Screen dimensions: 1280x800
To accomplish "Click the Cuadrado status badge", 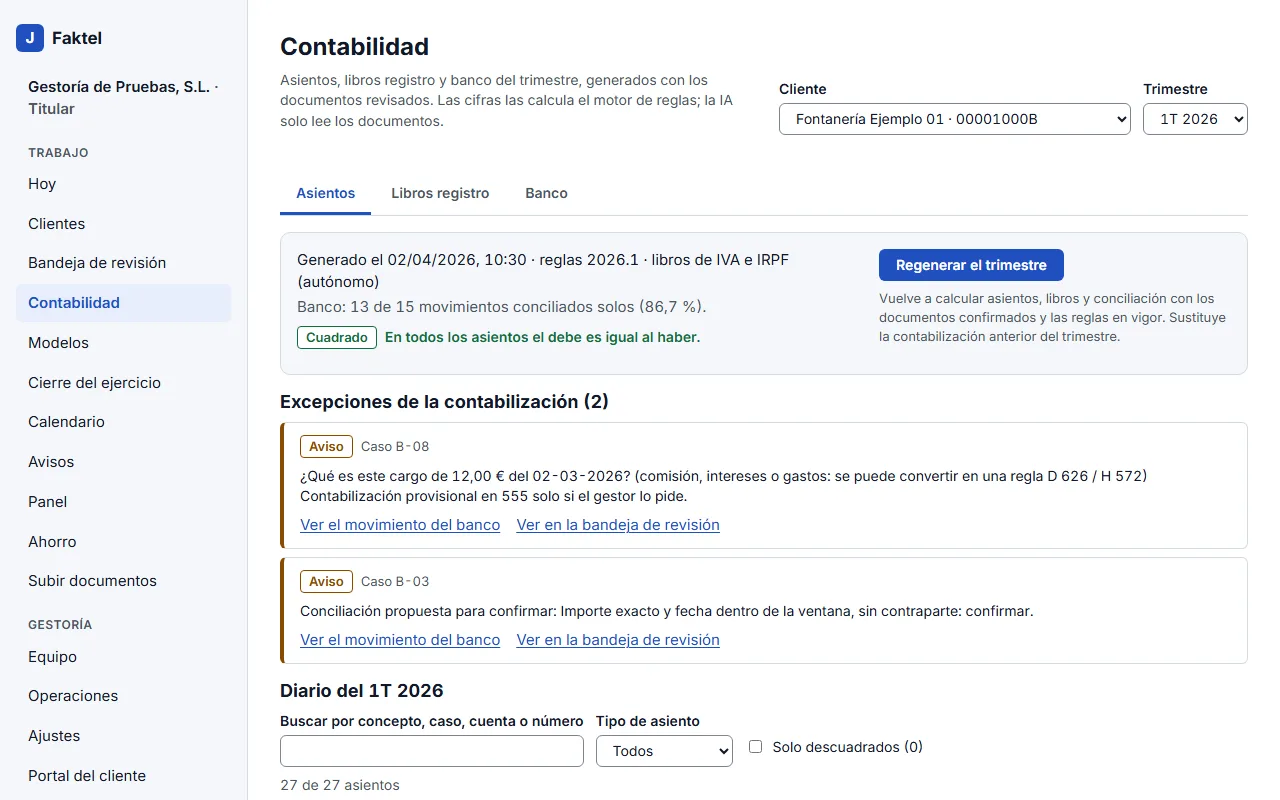I will [x=337, y=338].
